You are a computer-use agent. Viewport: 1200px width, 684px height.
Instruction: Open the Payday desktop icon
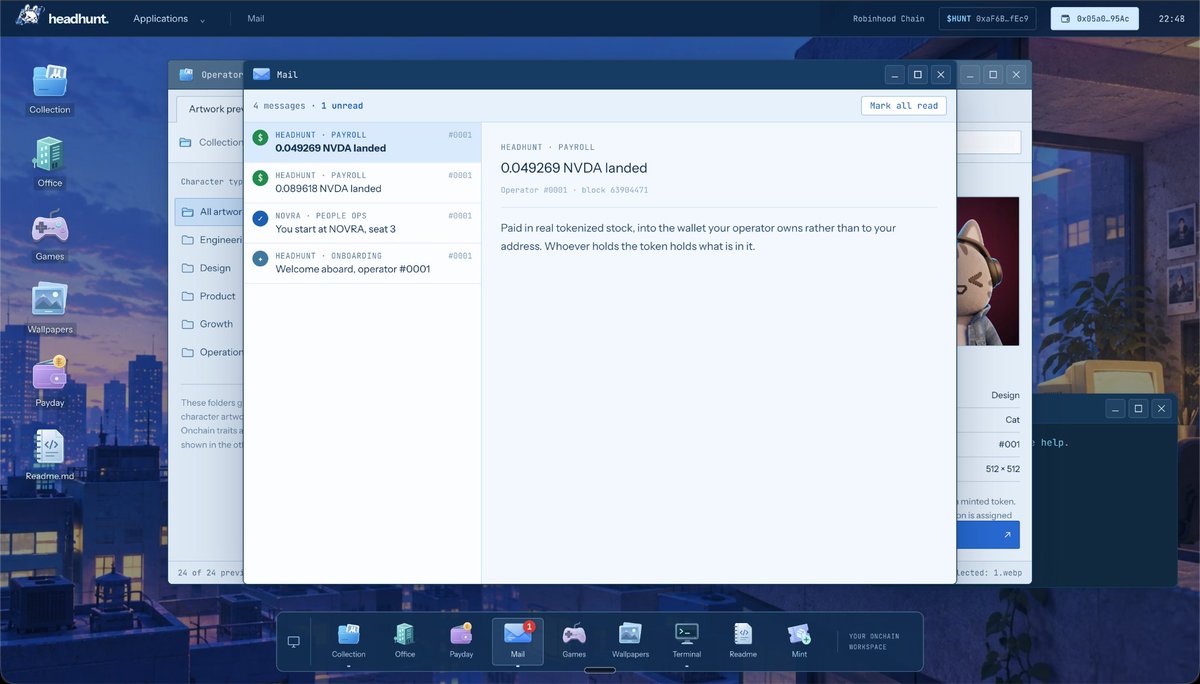[x=50, y=382]
